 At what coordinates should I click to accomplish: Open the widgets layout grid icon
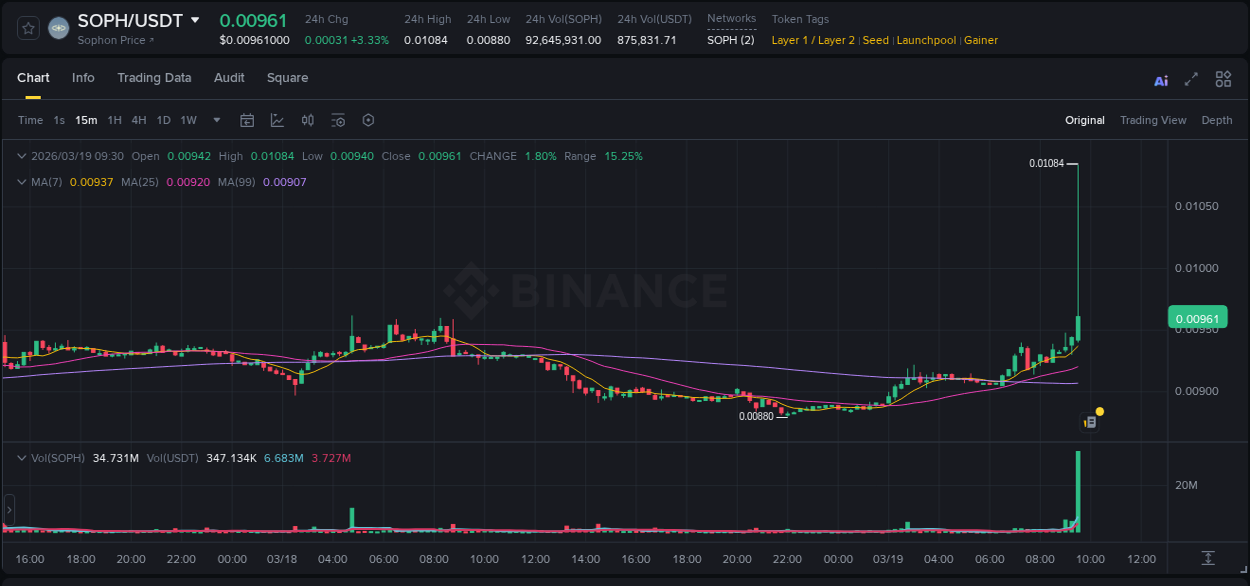pos(1223,78)
